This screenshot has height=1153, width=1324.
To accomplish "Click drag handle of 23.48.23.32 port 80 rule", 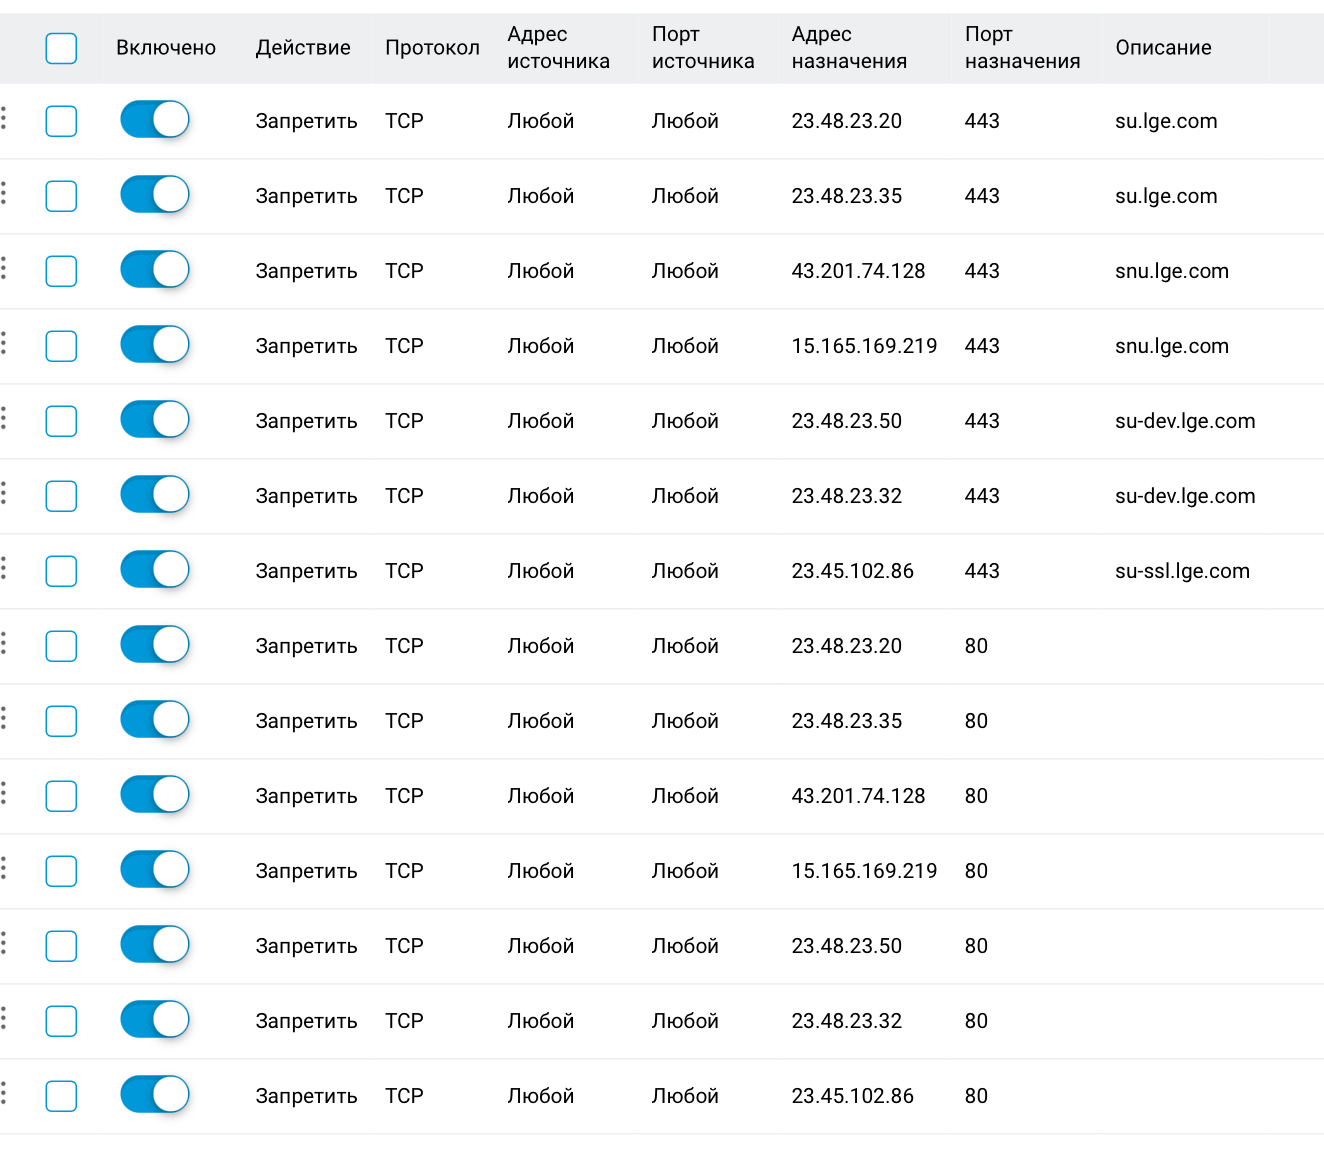I will click(4, 1019).
